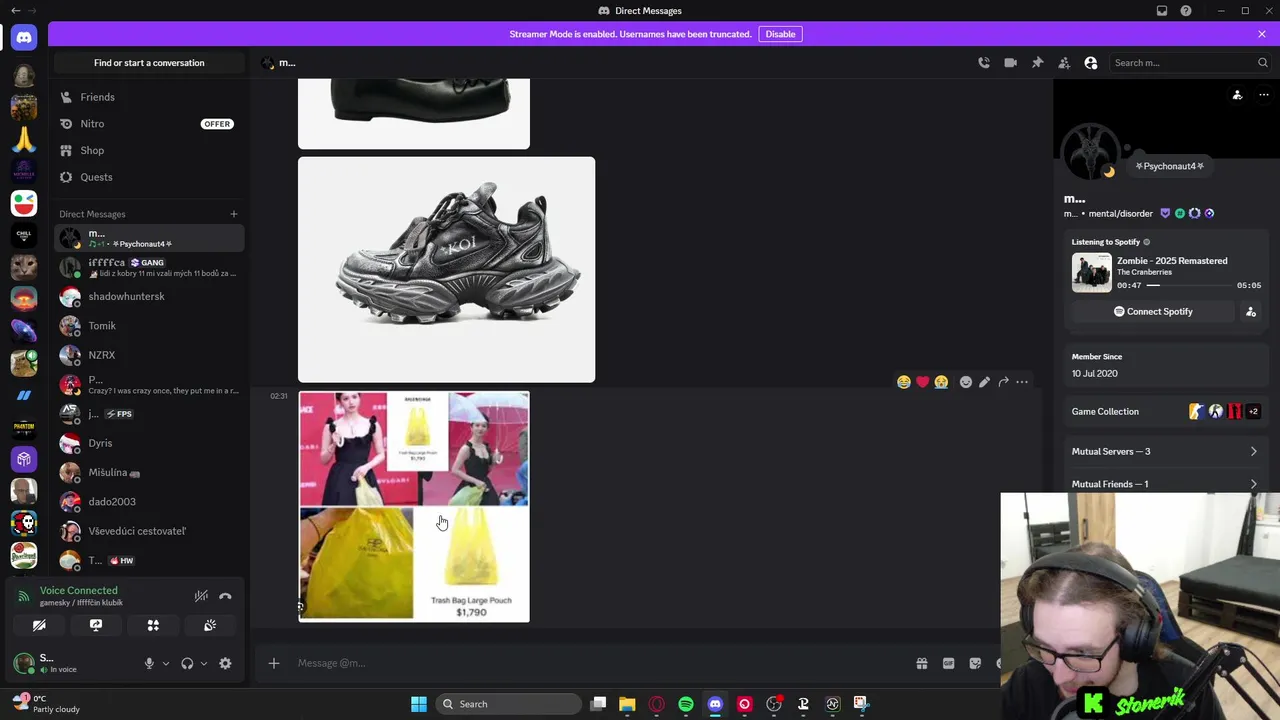Toggle noise suppression in the voice panel
1280x720 pixels.
pyautogui.click(x=201, y=596)
